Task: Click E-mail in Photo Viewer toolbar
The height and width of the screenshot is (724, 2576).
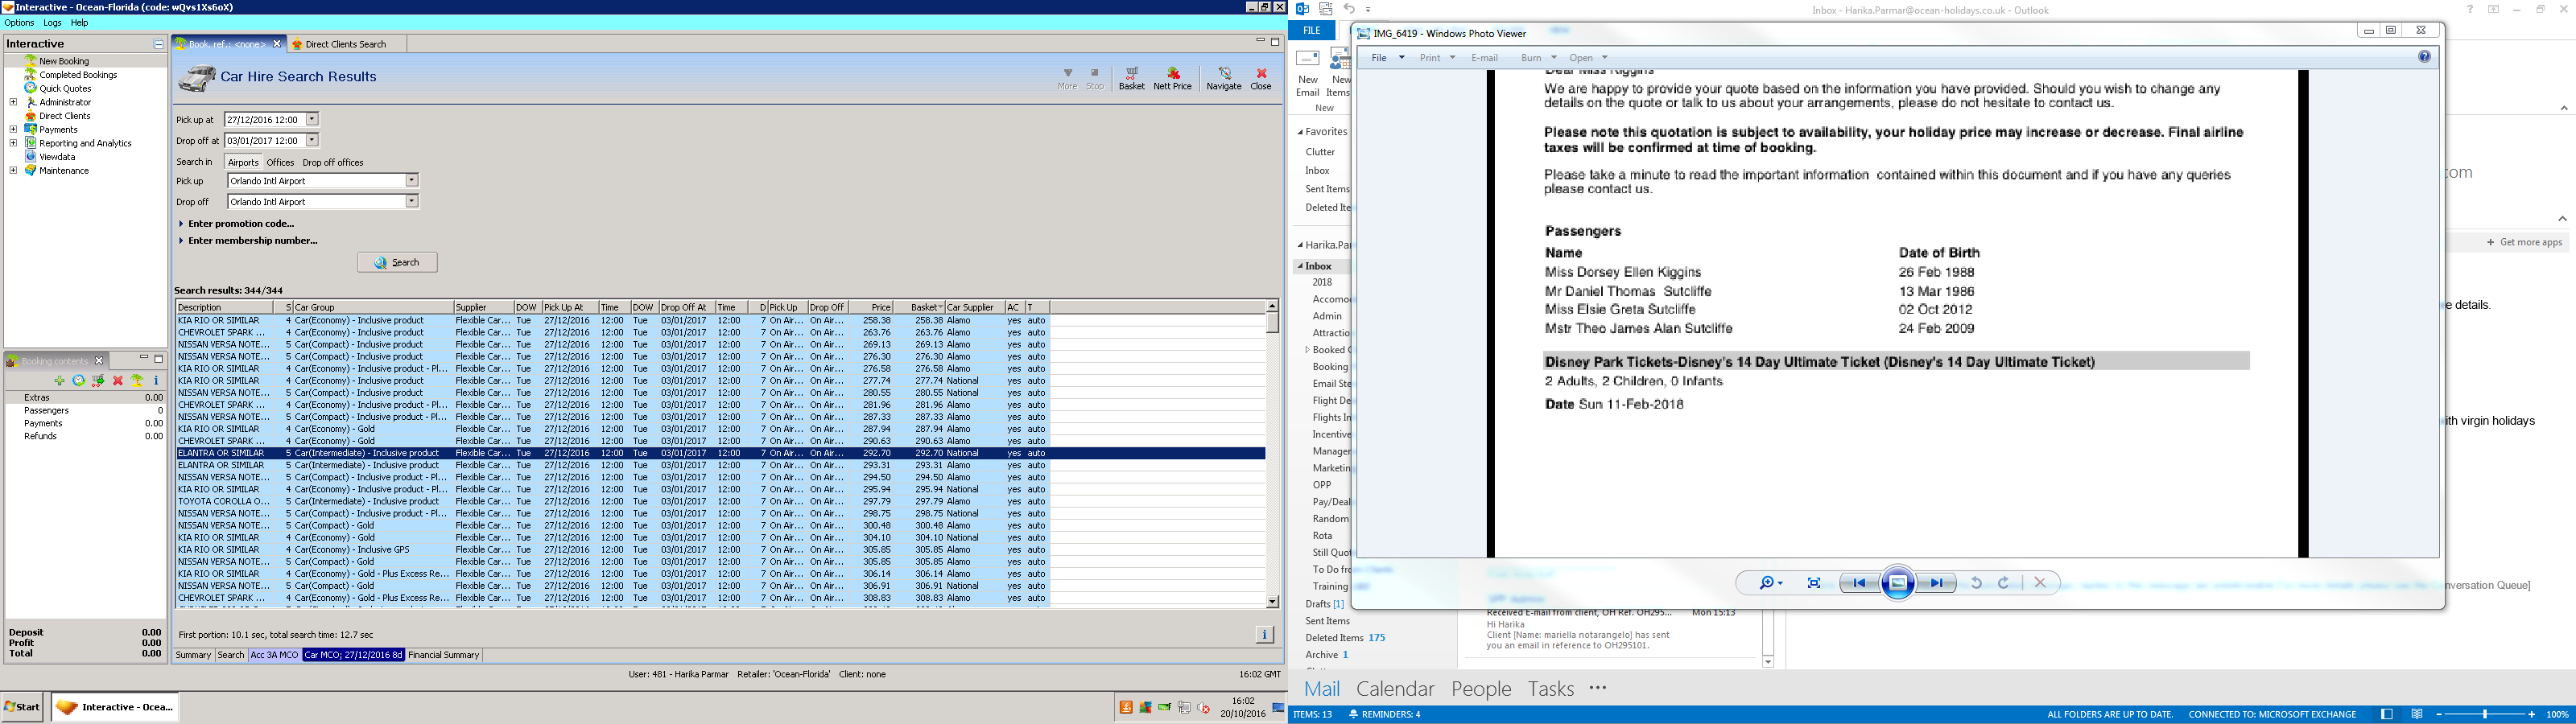Action: point(1484,58)
